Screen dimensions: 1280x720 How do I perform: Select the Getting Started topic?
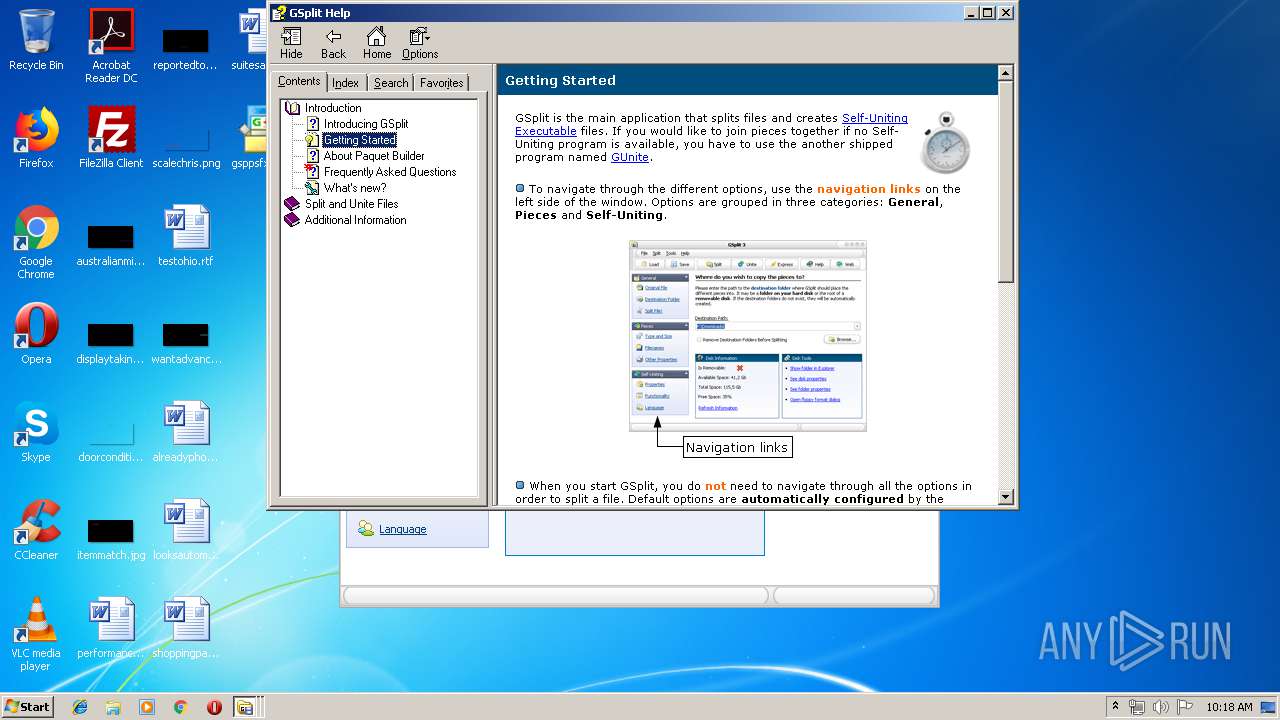click(x=359, y=140)
